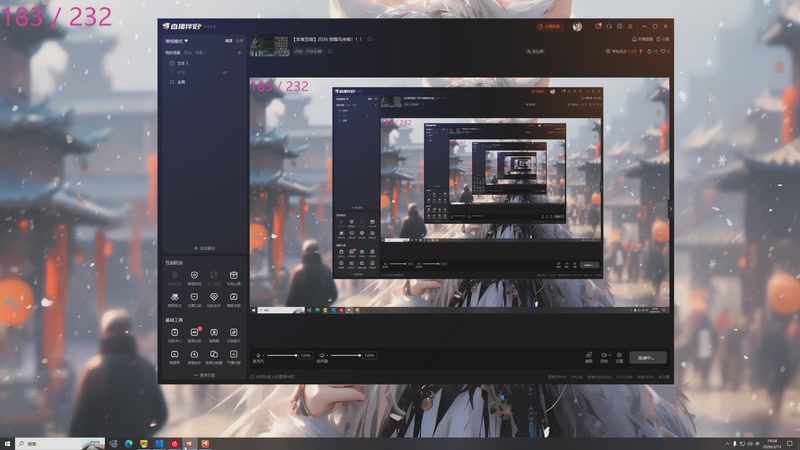
Task: Click the 等级流水 level stats entry
Action: click(x=624, y=52)
